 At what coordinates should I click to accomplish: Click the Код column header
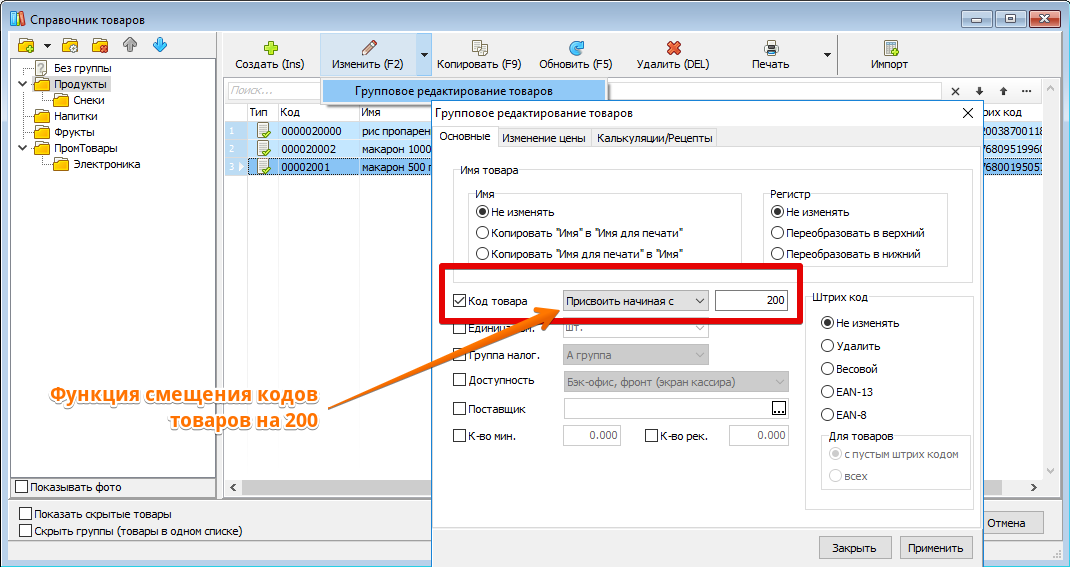click(x=318, y=112)
